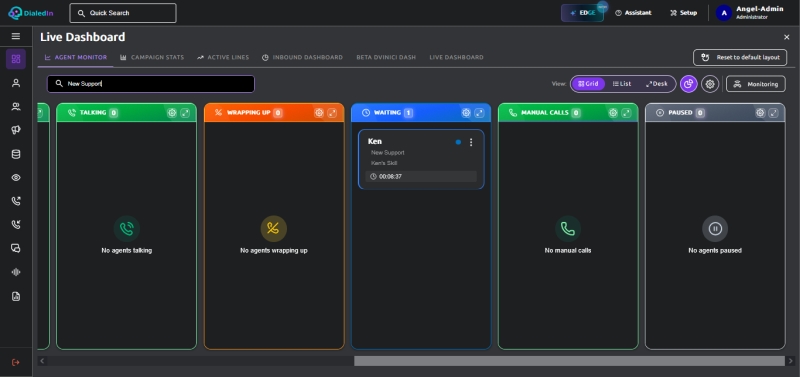Viewport: 800px width, 377px height.
Task: Switch to Grid view
Action: [588, 84]
